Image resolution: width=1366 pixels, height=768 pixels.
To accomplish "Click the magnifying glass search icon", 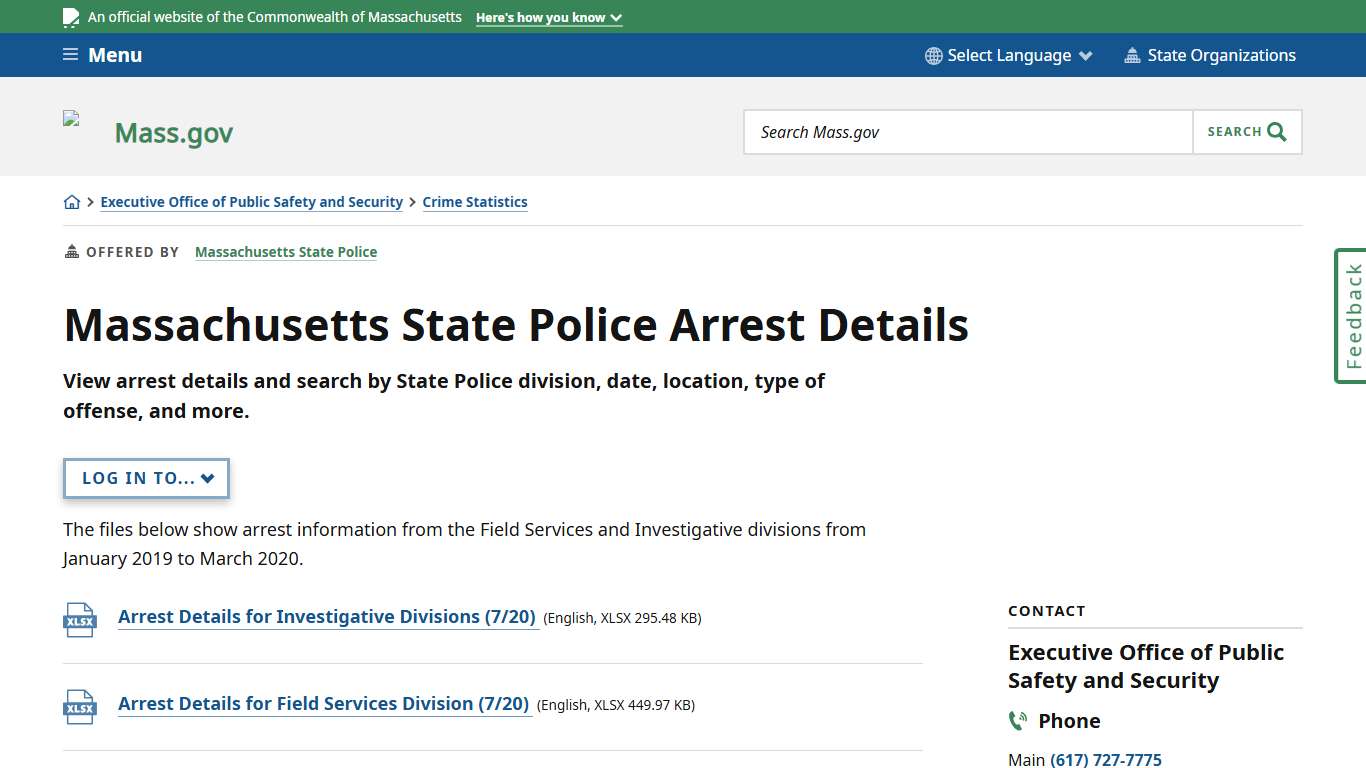I will [x=1276, y=131].
